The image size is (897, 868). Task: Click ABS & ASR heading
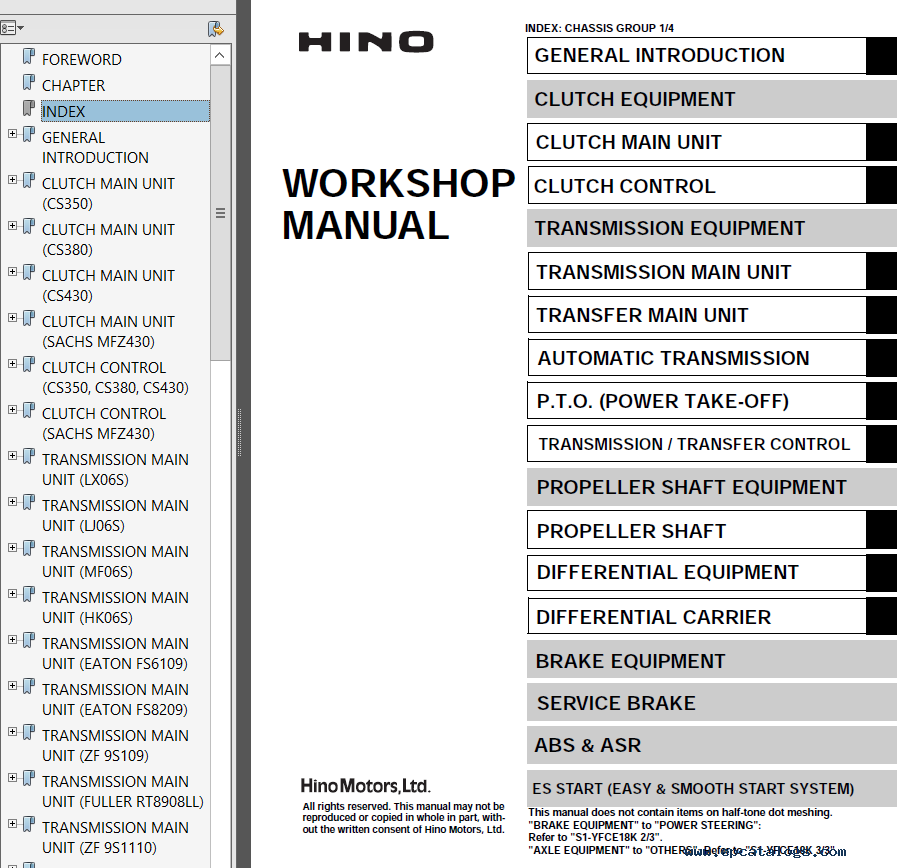pyautogui.click(x=712, y=745)
